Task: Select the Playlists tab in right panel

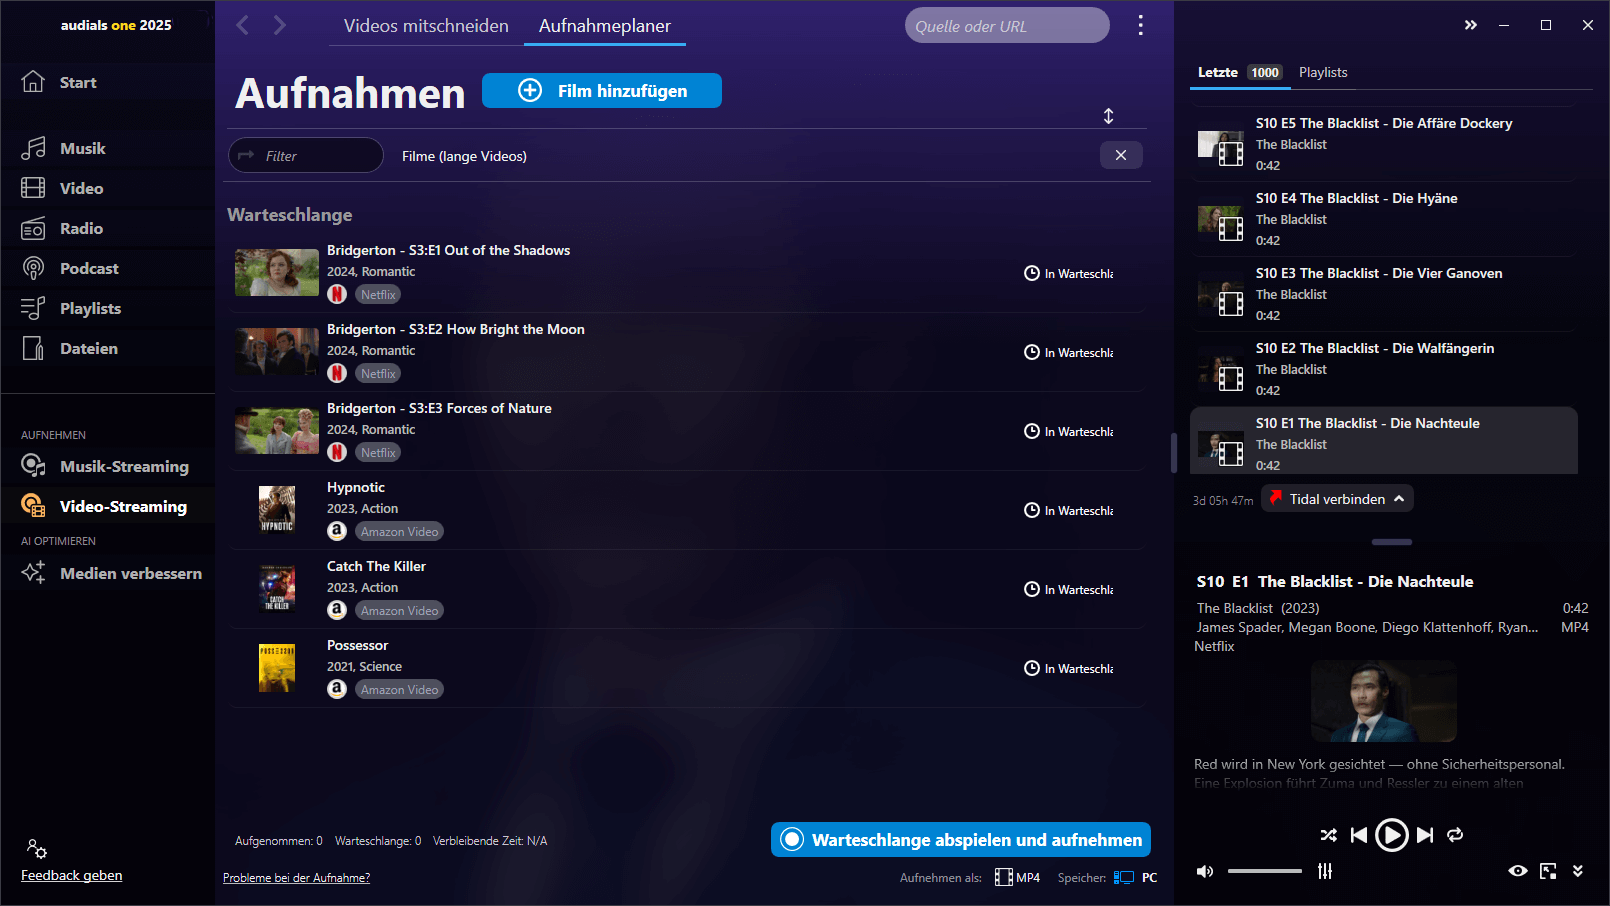Action: pos(1322,72)
